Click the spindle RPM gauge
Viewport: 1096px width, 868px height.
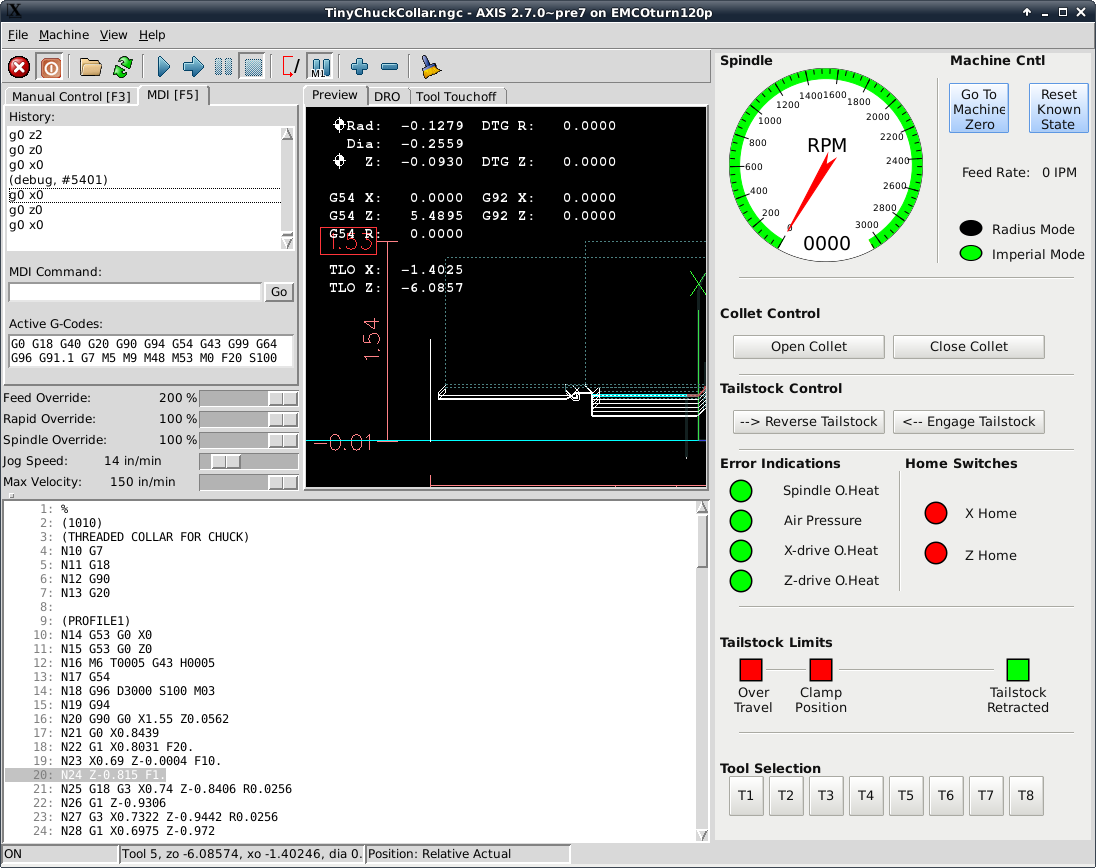826,165
